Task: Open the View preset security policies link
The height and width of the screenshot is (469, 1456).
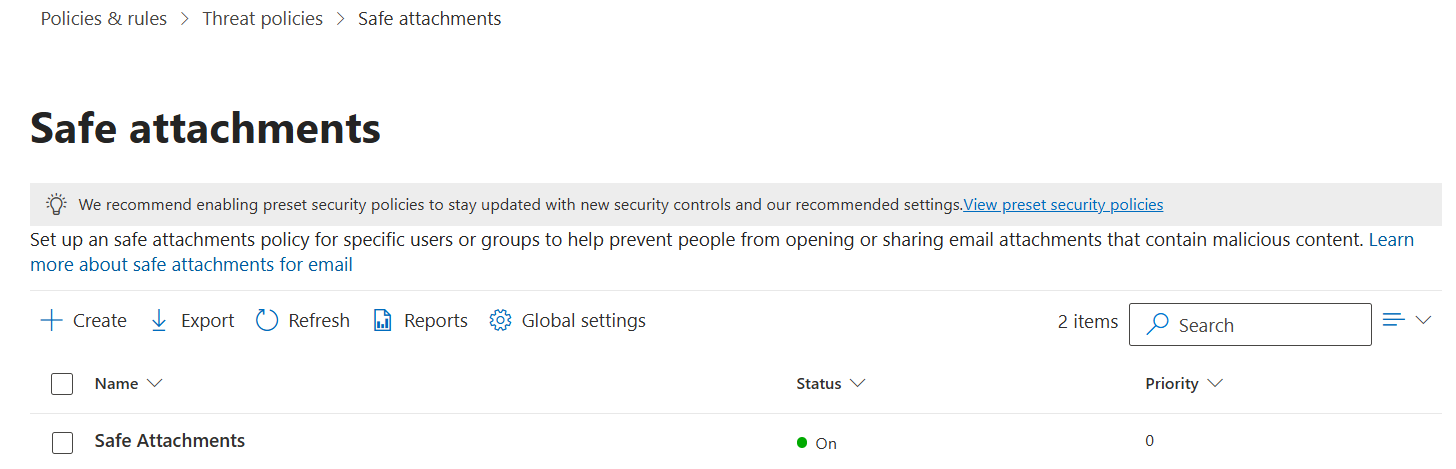Action: [1064, 204]
